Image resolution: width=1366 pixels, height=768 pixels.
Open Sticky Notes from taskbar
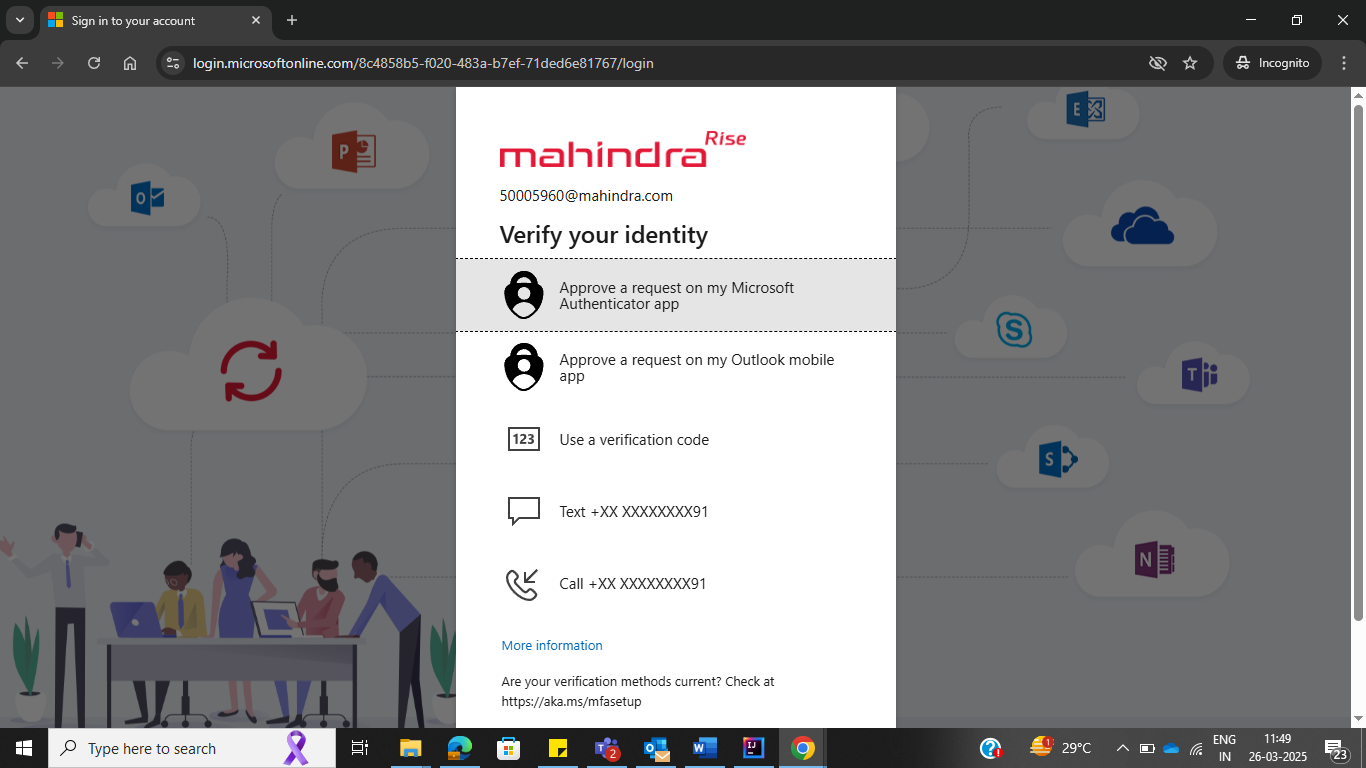click(558, 748)
